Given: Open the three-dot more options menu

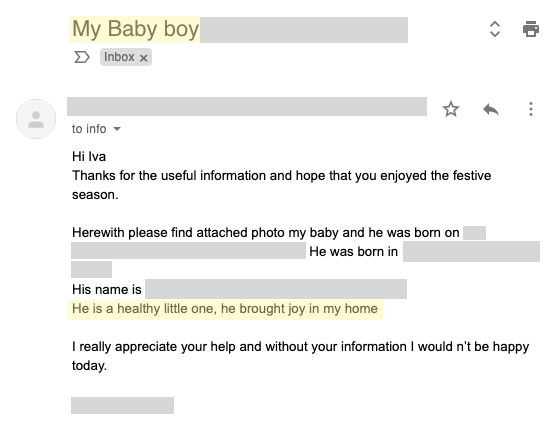Looking at the screenshot, I should point(531,109).
